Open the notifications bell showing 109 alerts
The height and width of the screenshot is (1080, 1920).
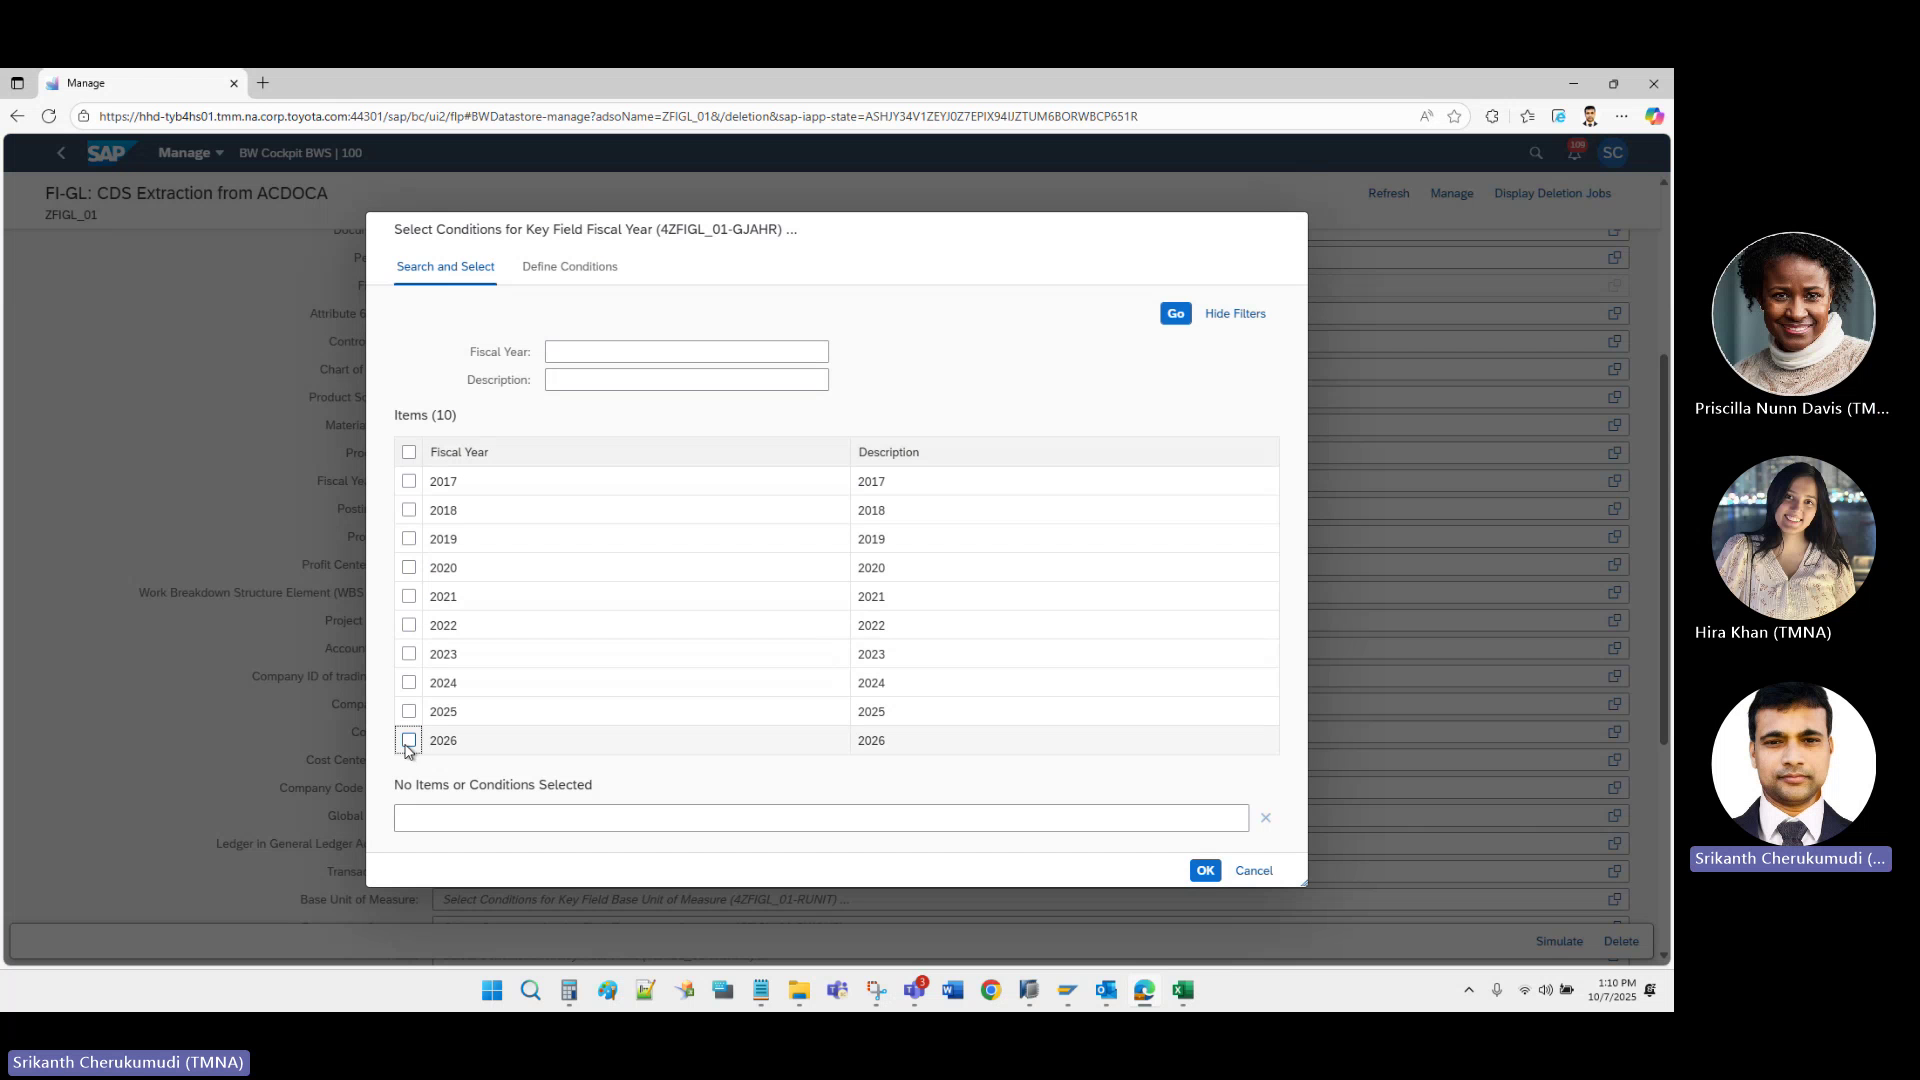point(1575,152)
